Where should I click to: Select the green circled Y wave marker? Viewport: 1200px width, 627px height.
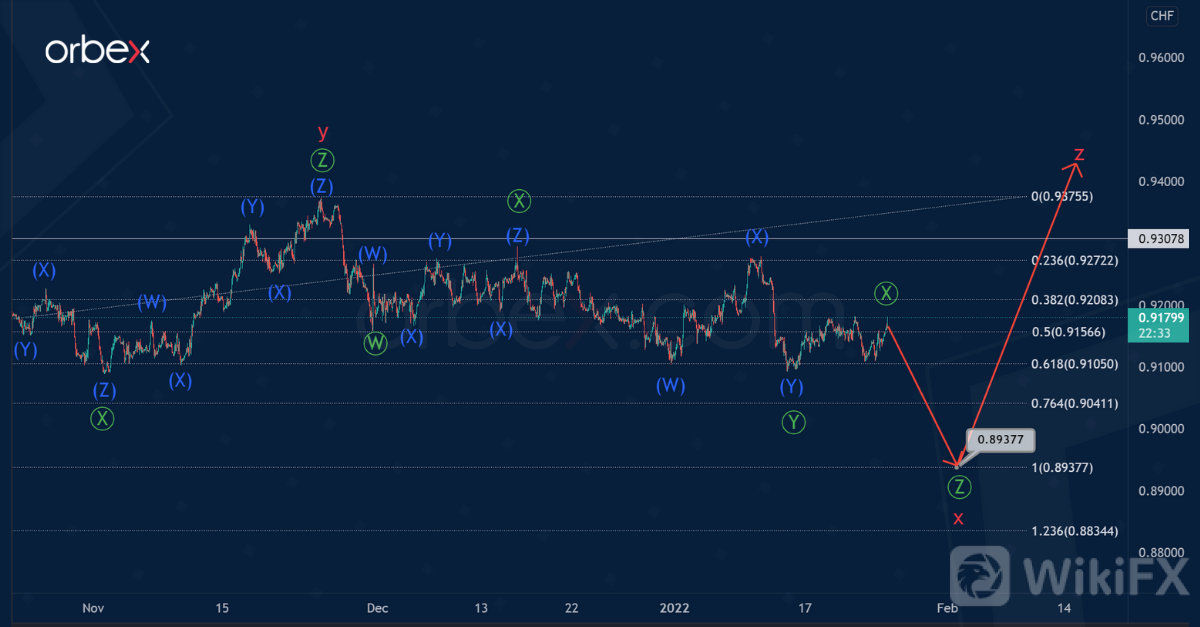[x=793, y=422]
